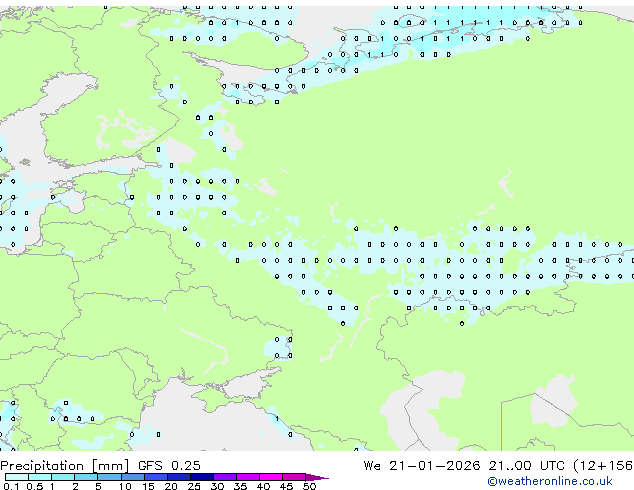Click the '0.1' legend scale label
The image size is (634, 490).
click(x=11, y=486)
